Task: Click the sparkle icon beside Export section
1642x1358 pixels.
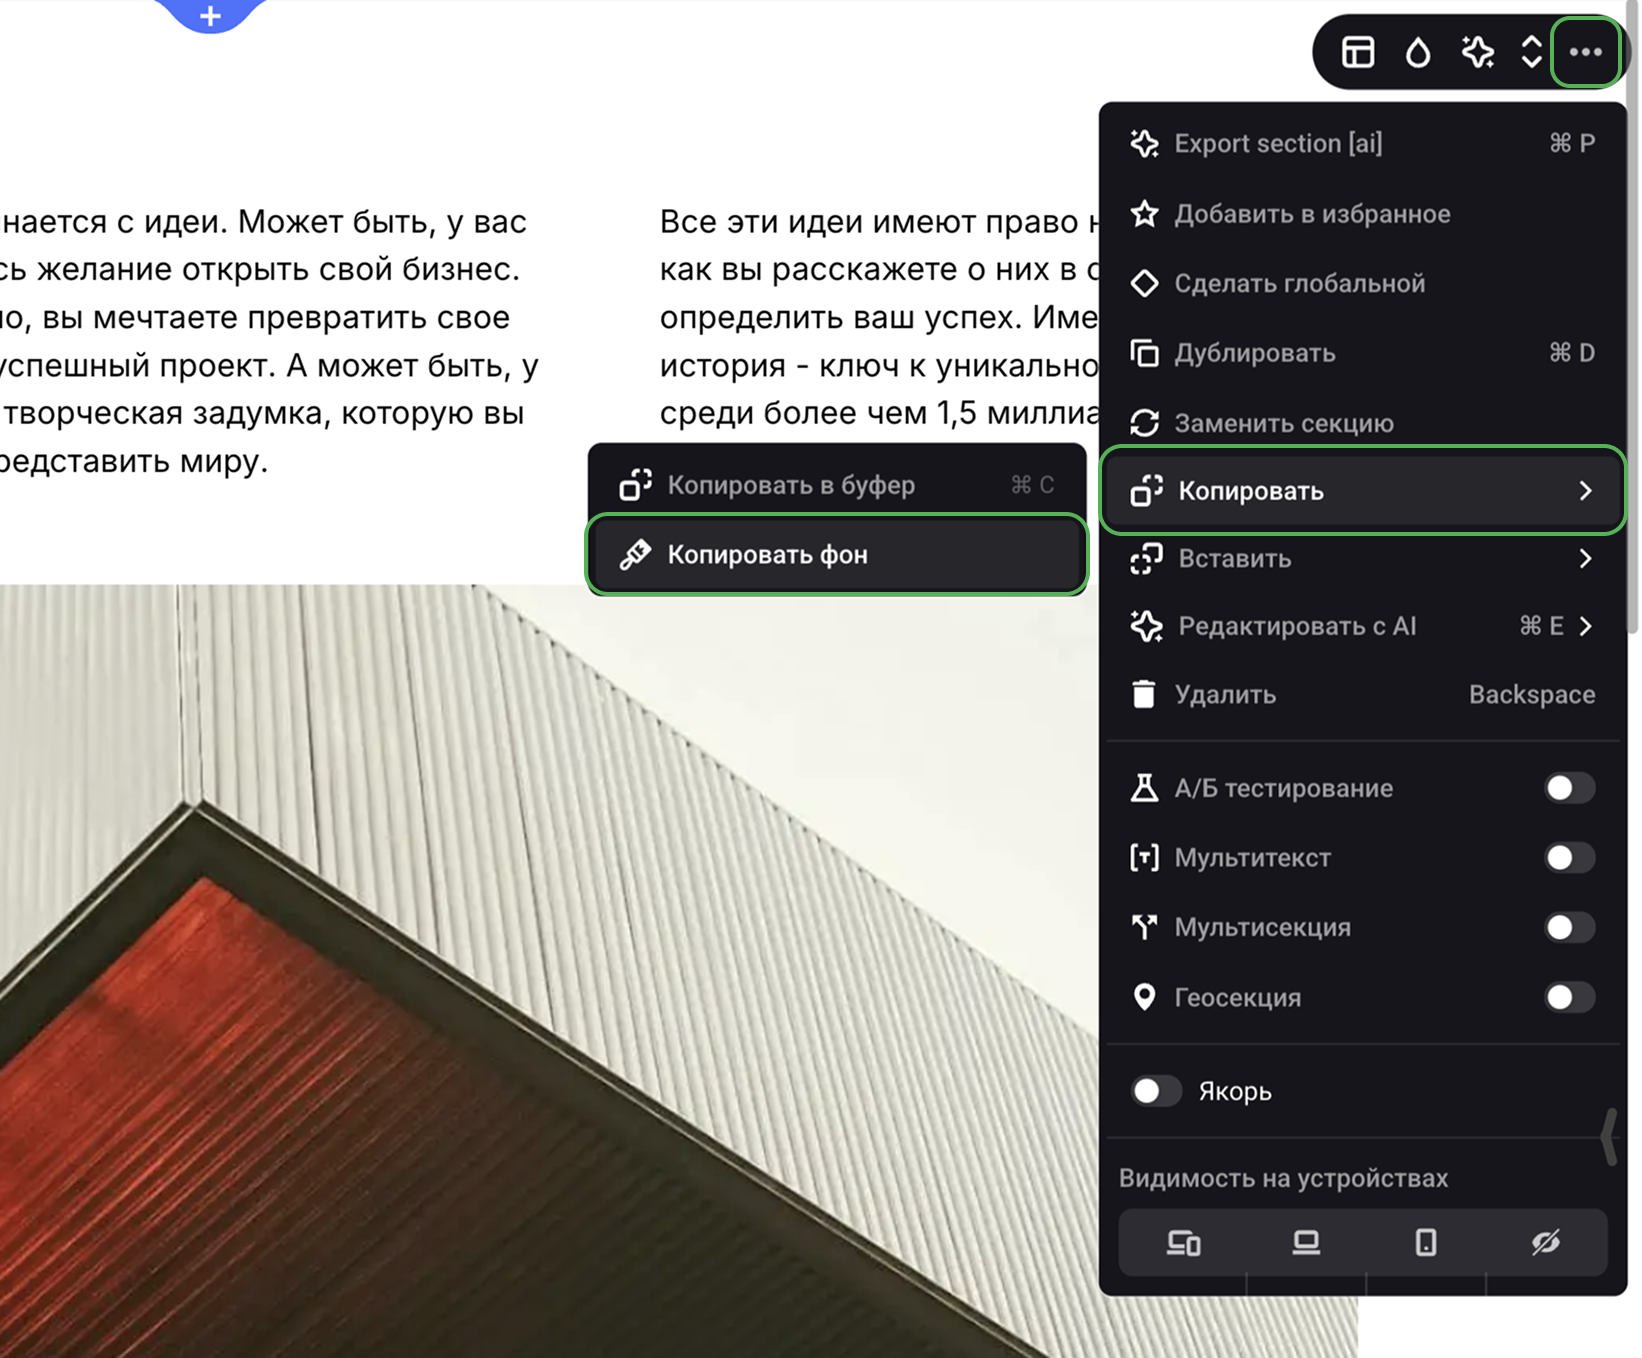Action: [x=1144, y=143]
